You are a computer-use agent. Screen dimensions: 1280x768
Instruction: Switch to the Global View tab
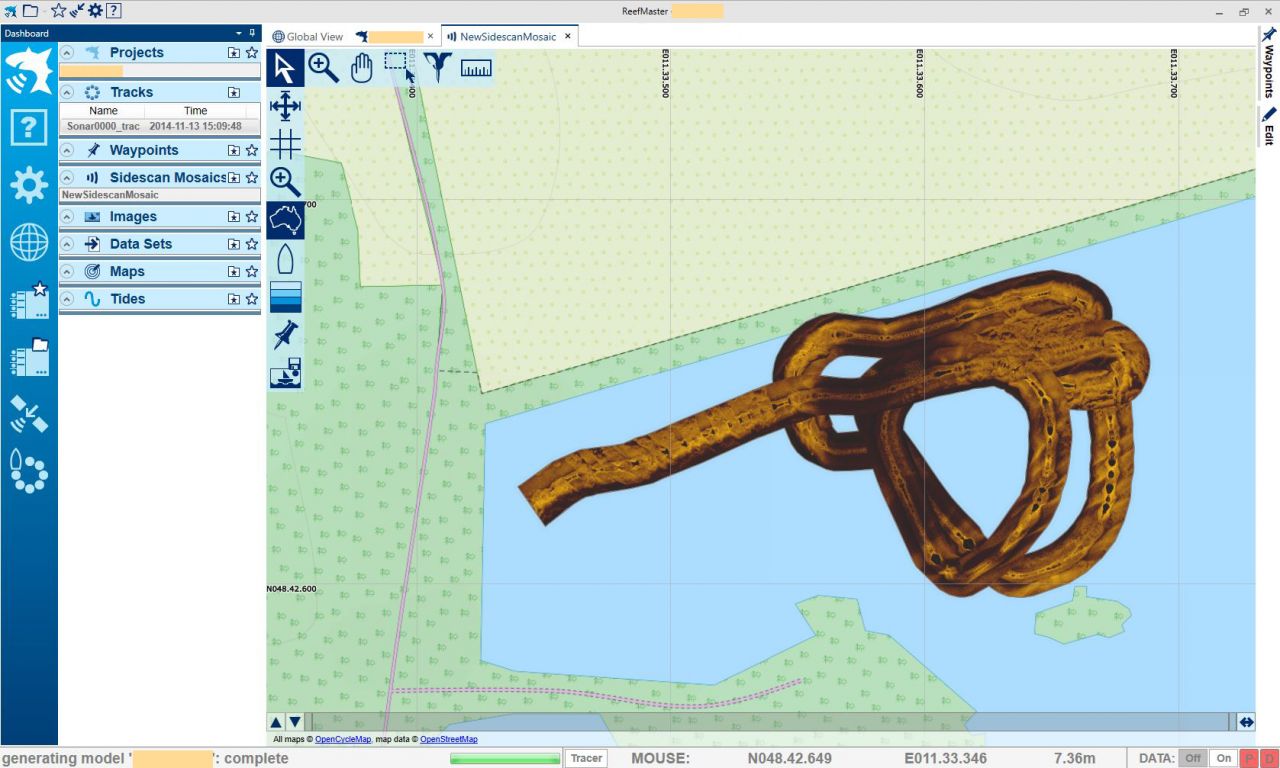307,36
